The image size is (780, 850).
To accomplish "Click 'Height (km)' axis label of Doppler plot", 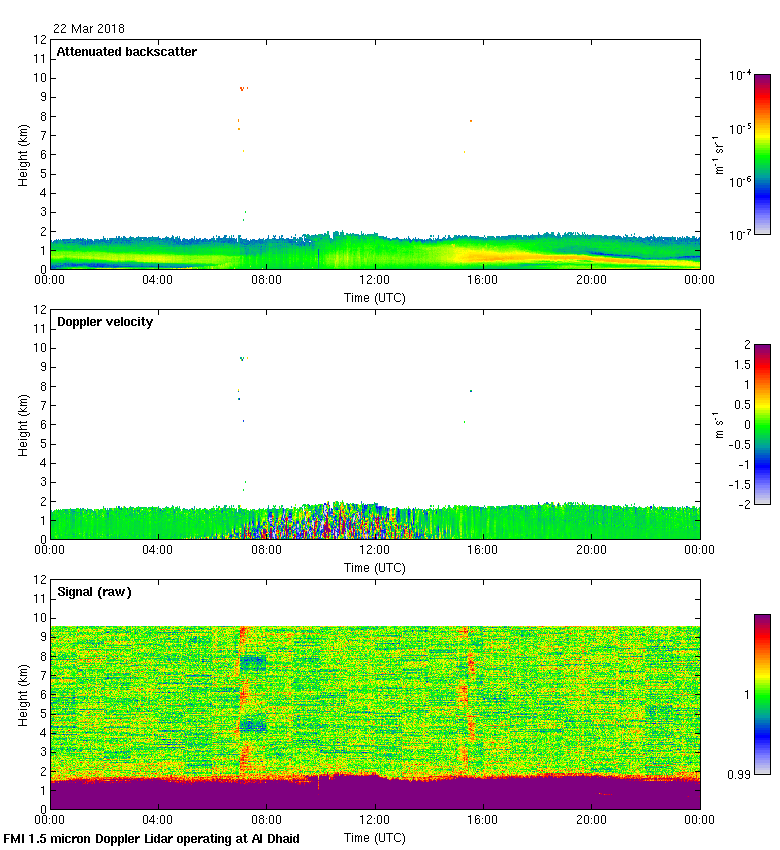I will pos(22,424).
